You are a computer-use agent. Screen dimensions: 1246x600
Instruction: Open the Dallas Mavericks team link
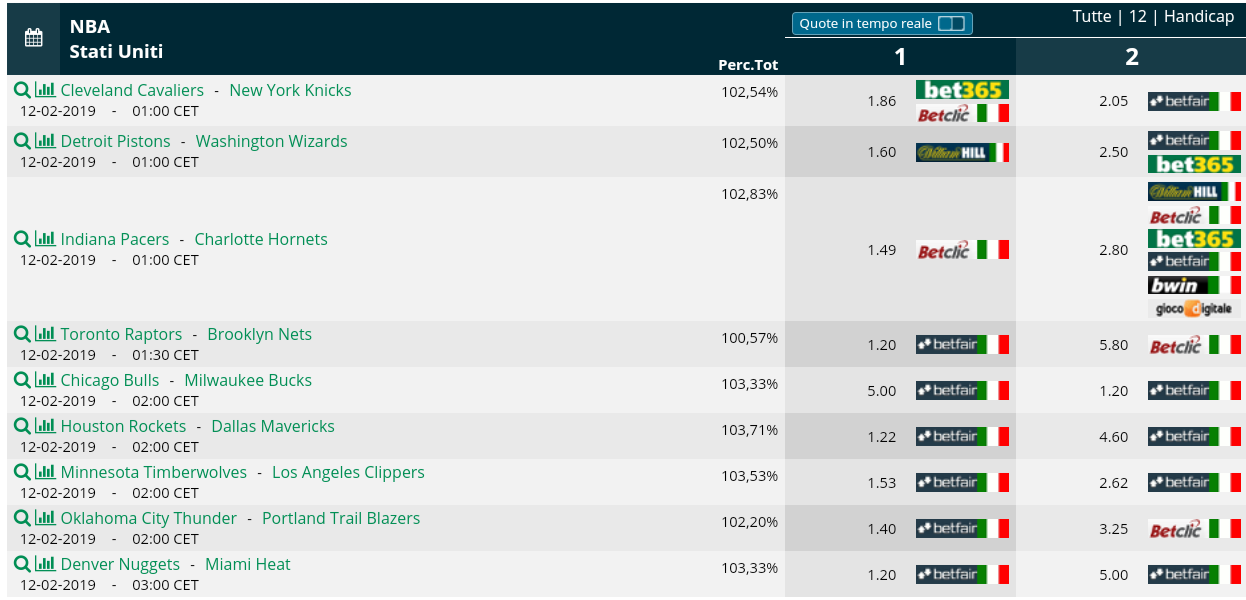(273, 426)
